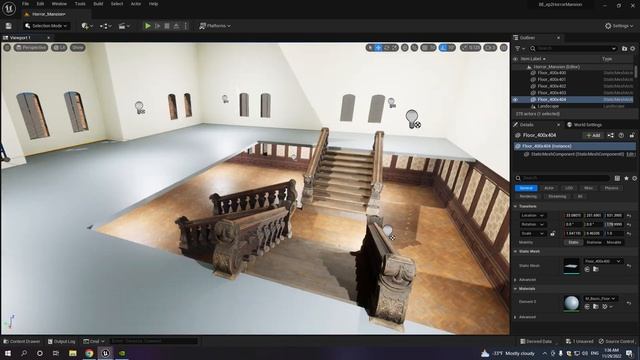Open the Edit menu

[40, 4]
